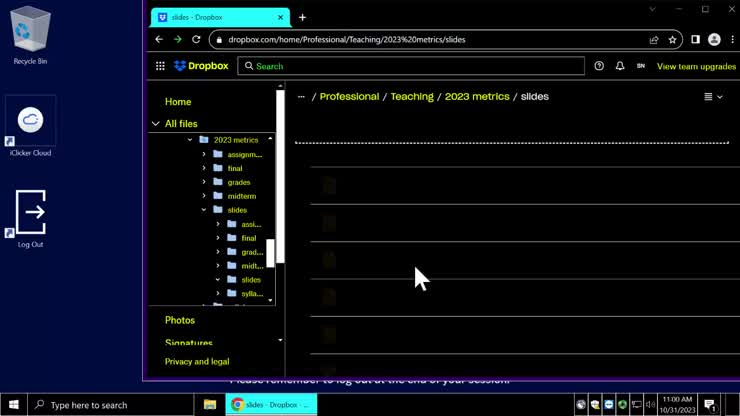Collapse the 2023 metrics folder tree
Screen dimensions: 740x416
pos(190,140)
